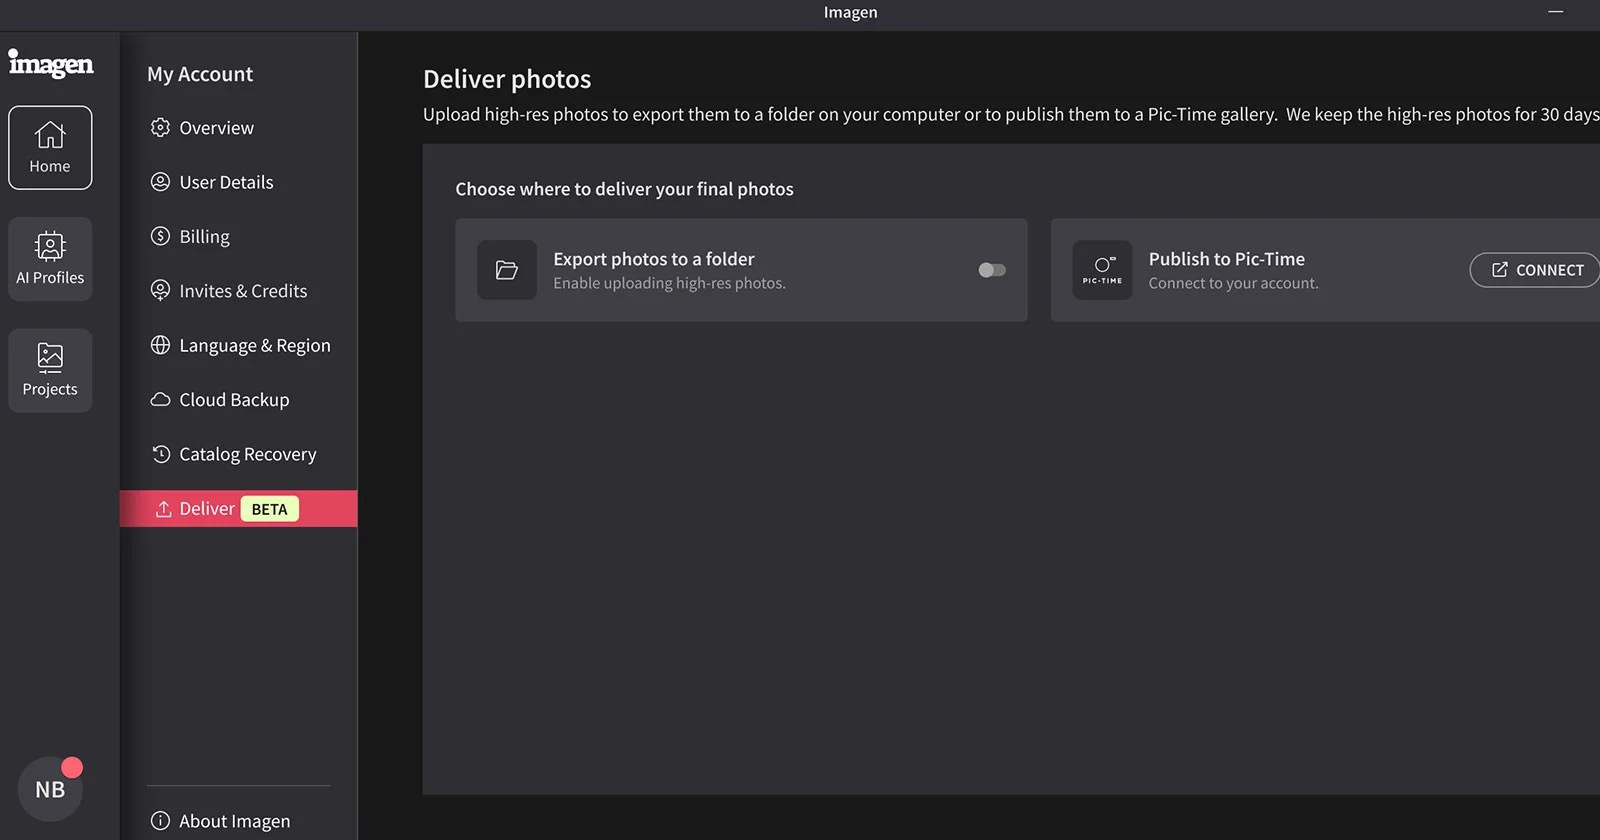Click 'Choose where to deliver your final photos'
Image resolution: width=1600 pixels, height=840 pixels.
click(624, 189)
